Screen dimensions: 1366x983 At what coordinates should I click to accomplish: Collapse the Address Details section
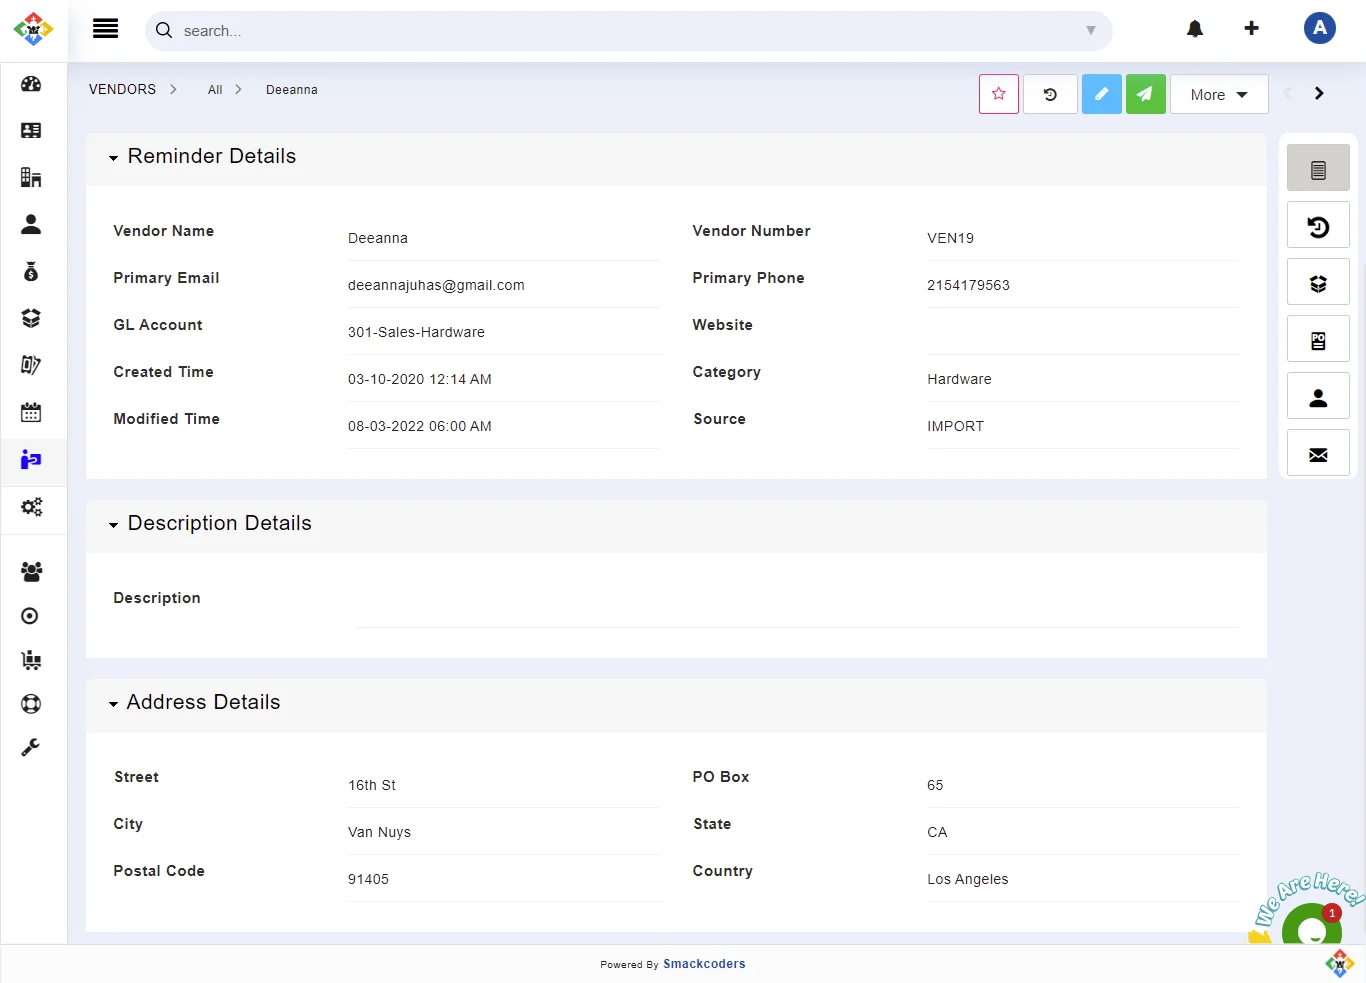tap(113, 704)
